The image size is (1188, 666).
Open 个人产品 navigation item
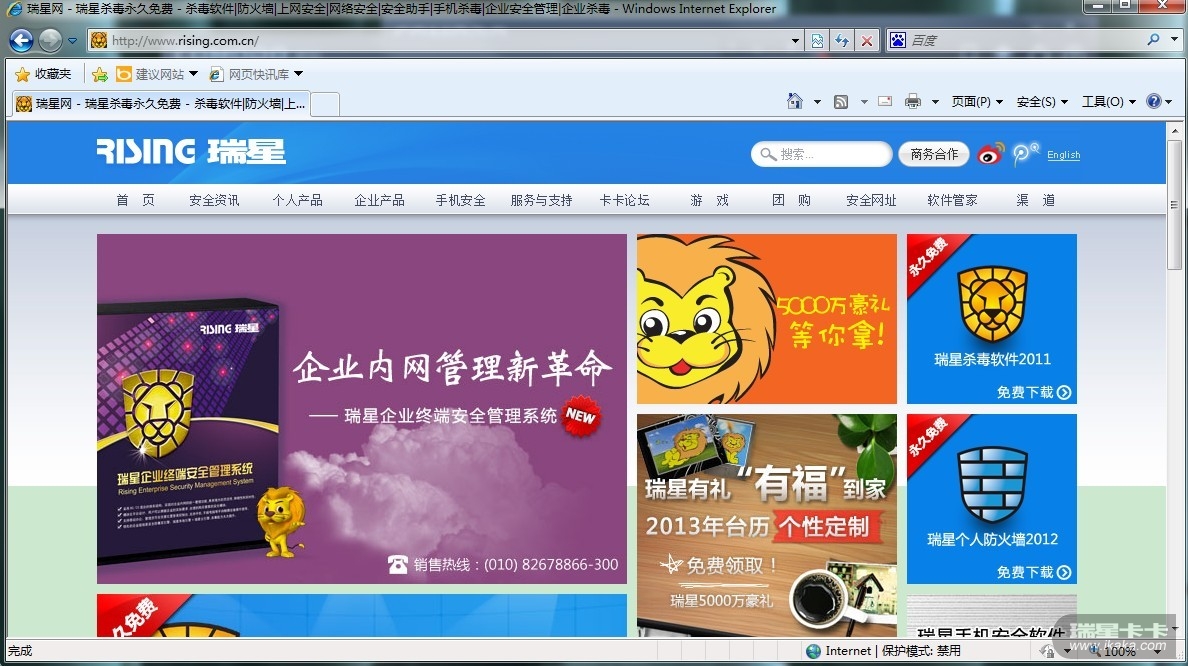(297, 200)
